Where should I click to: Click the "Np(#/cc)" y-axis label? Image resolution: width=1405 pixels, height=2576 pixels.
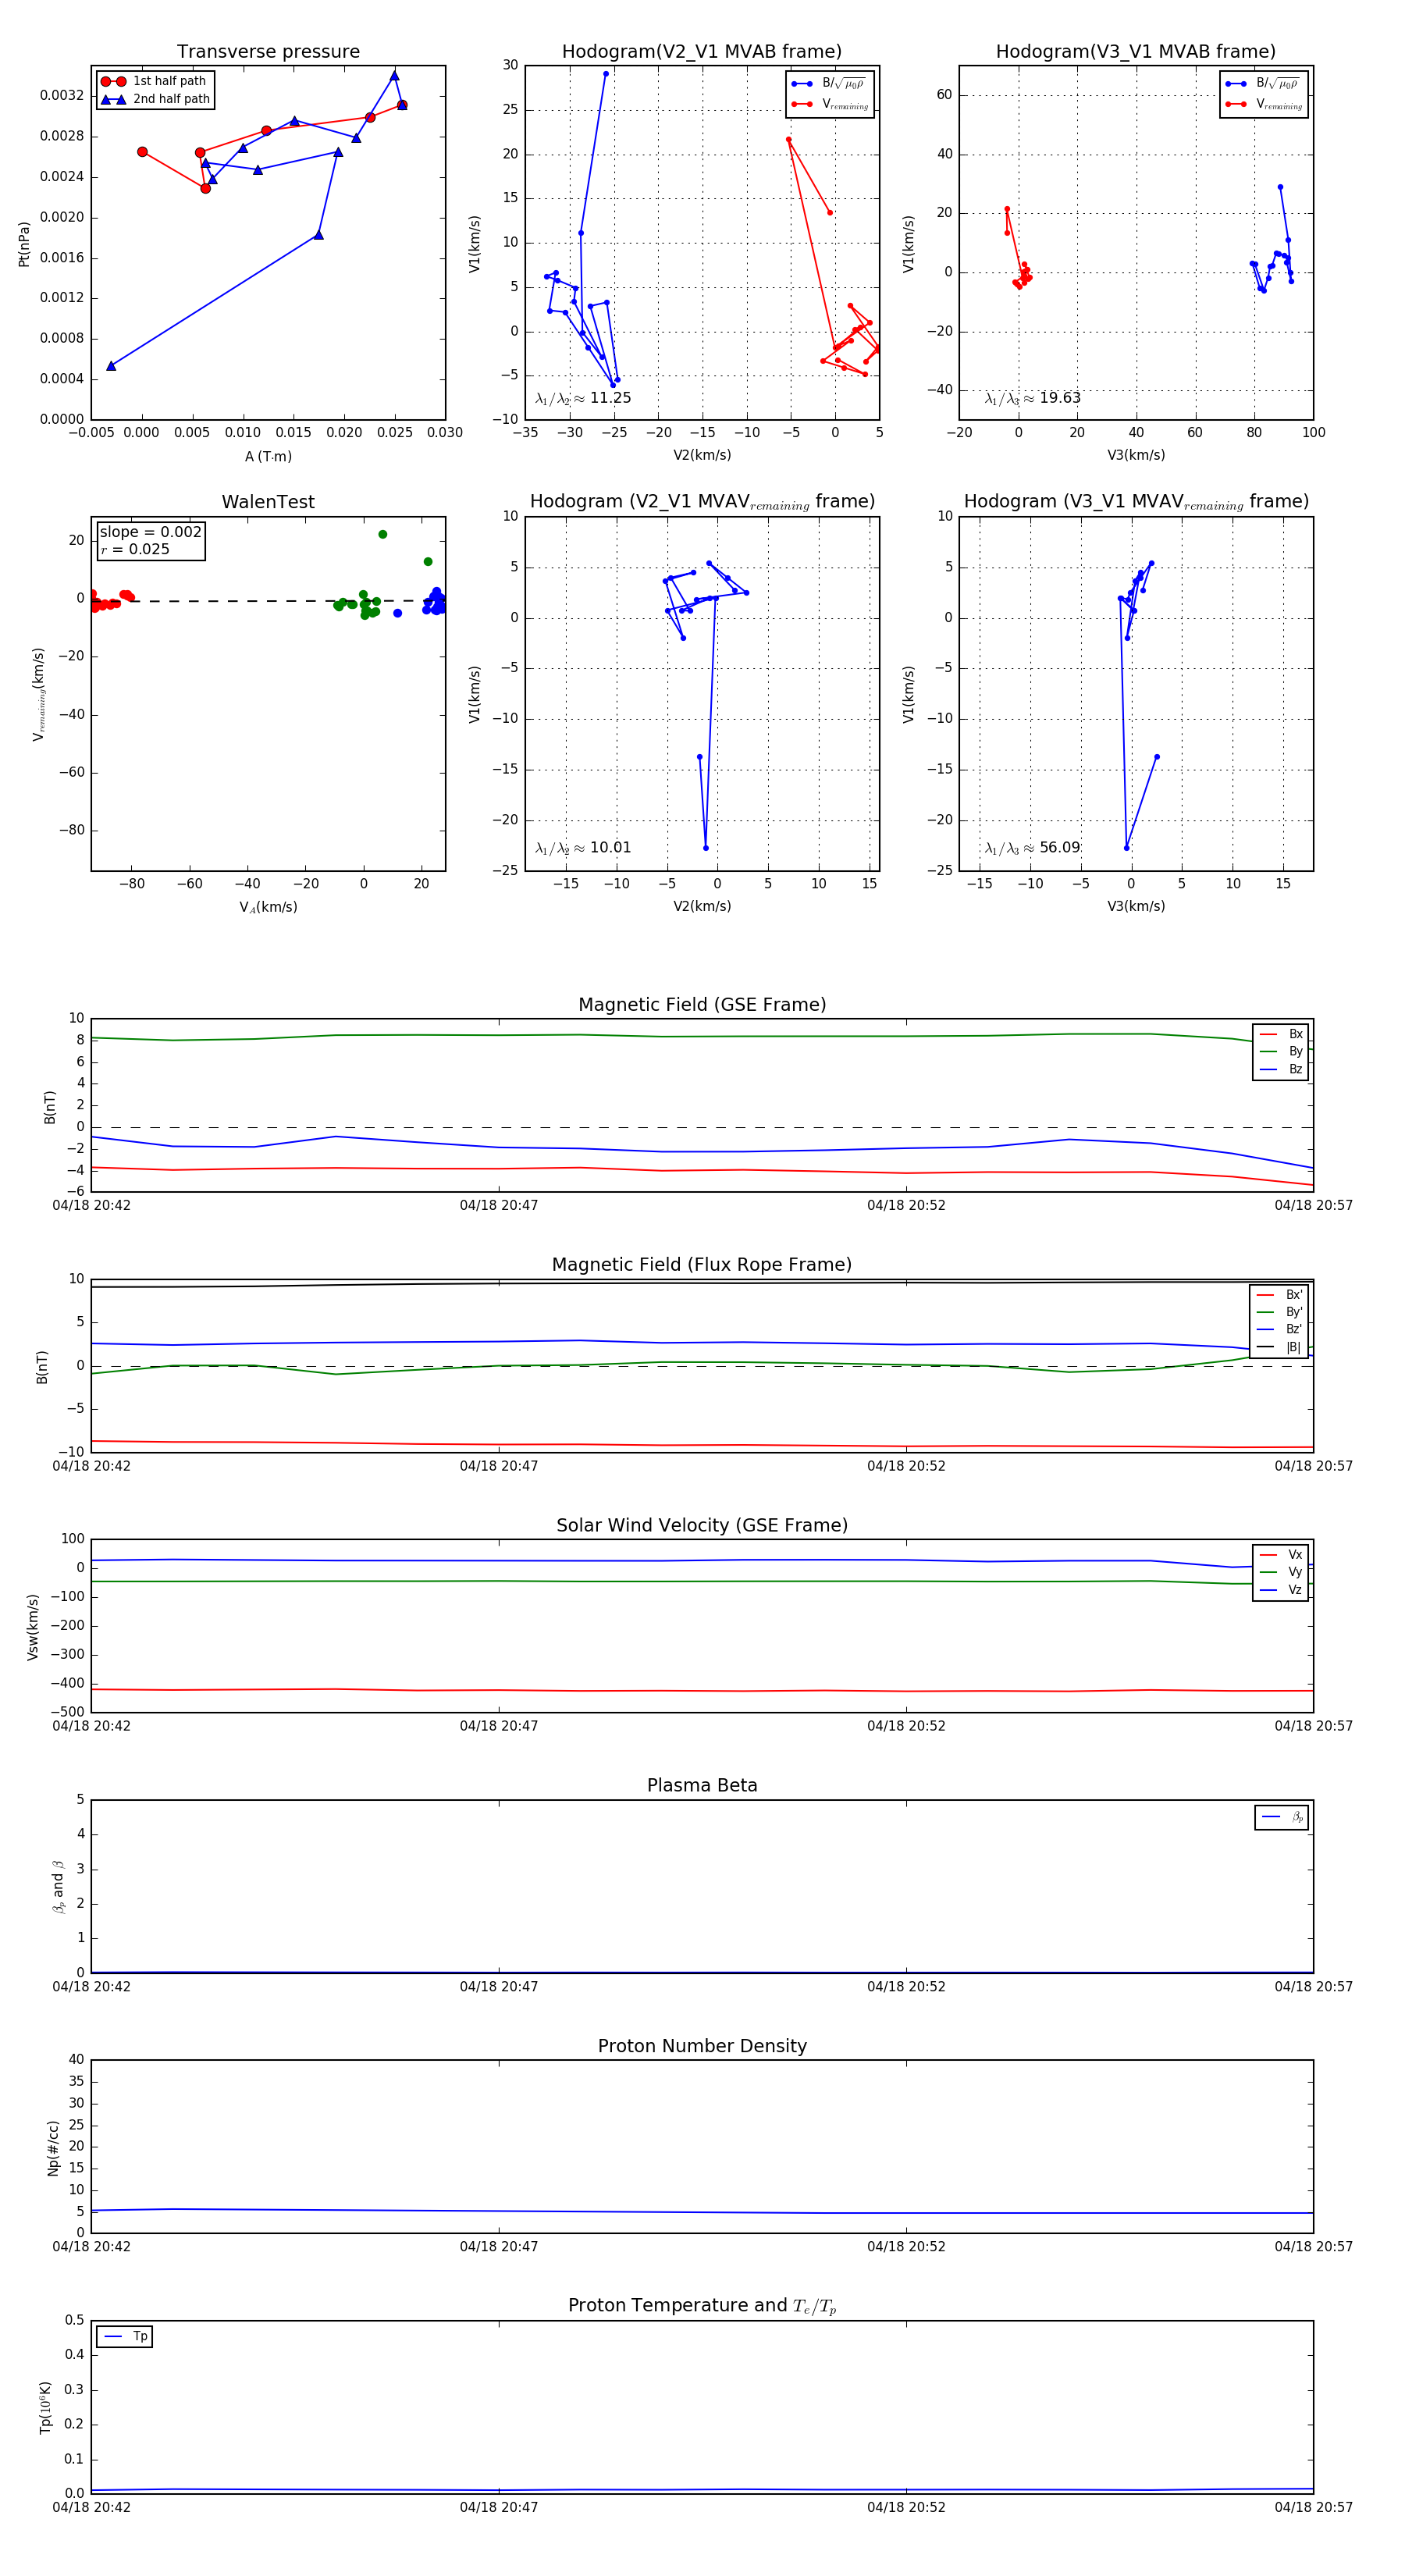tap(53, 2148)
